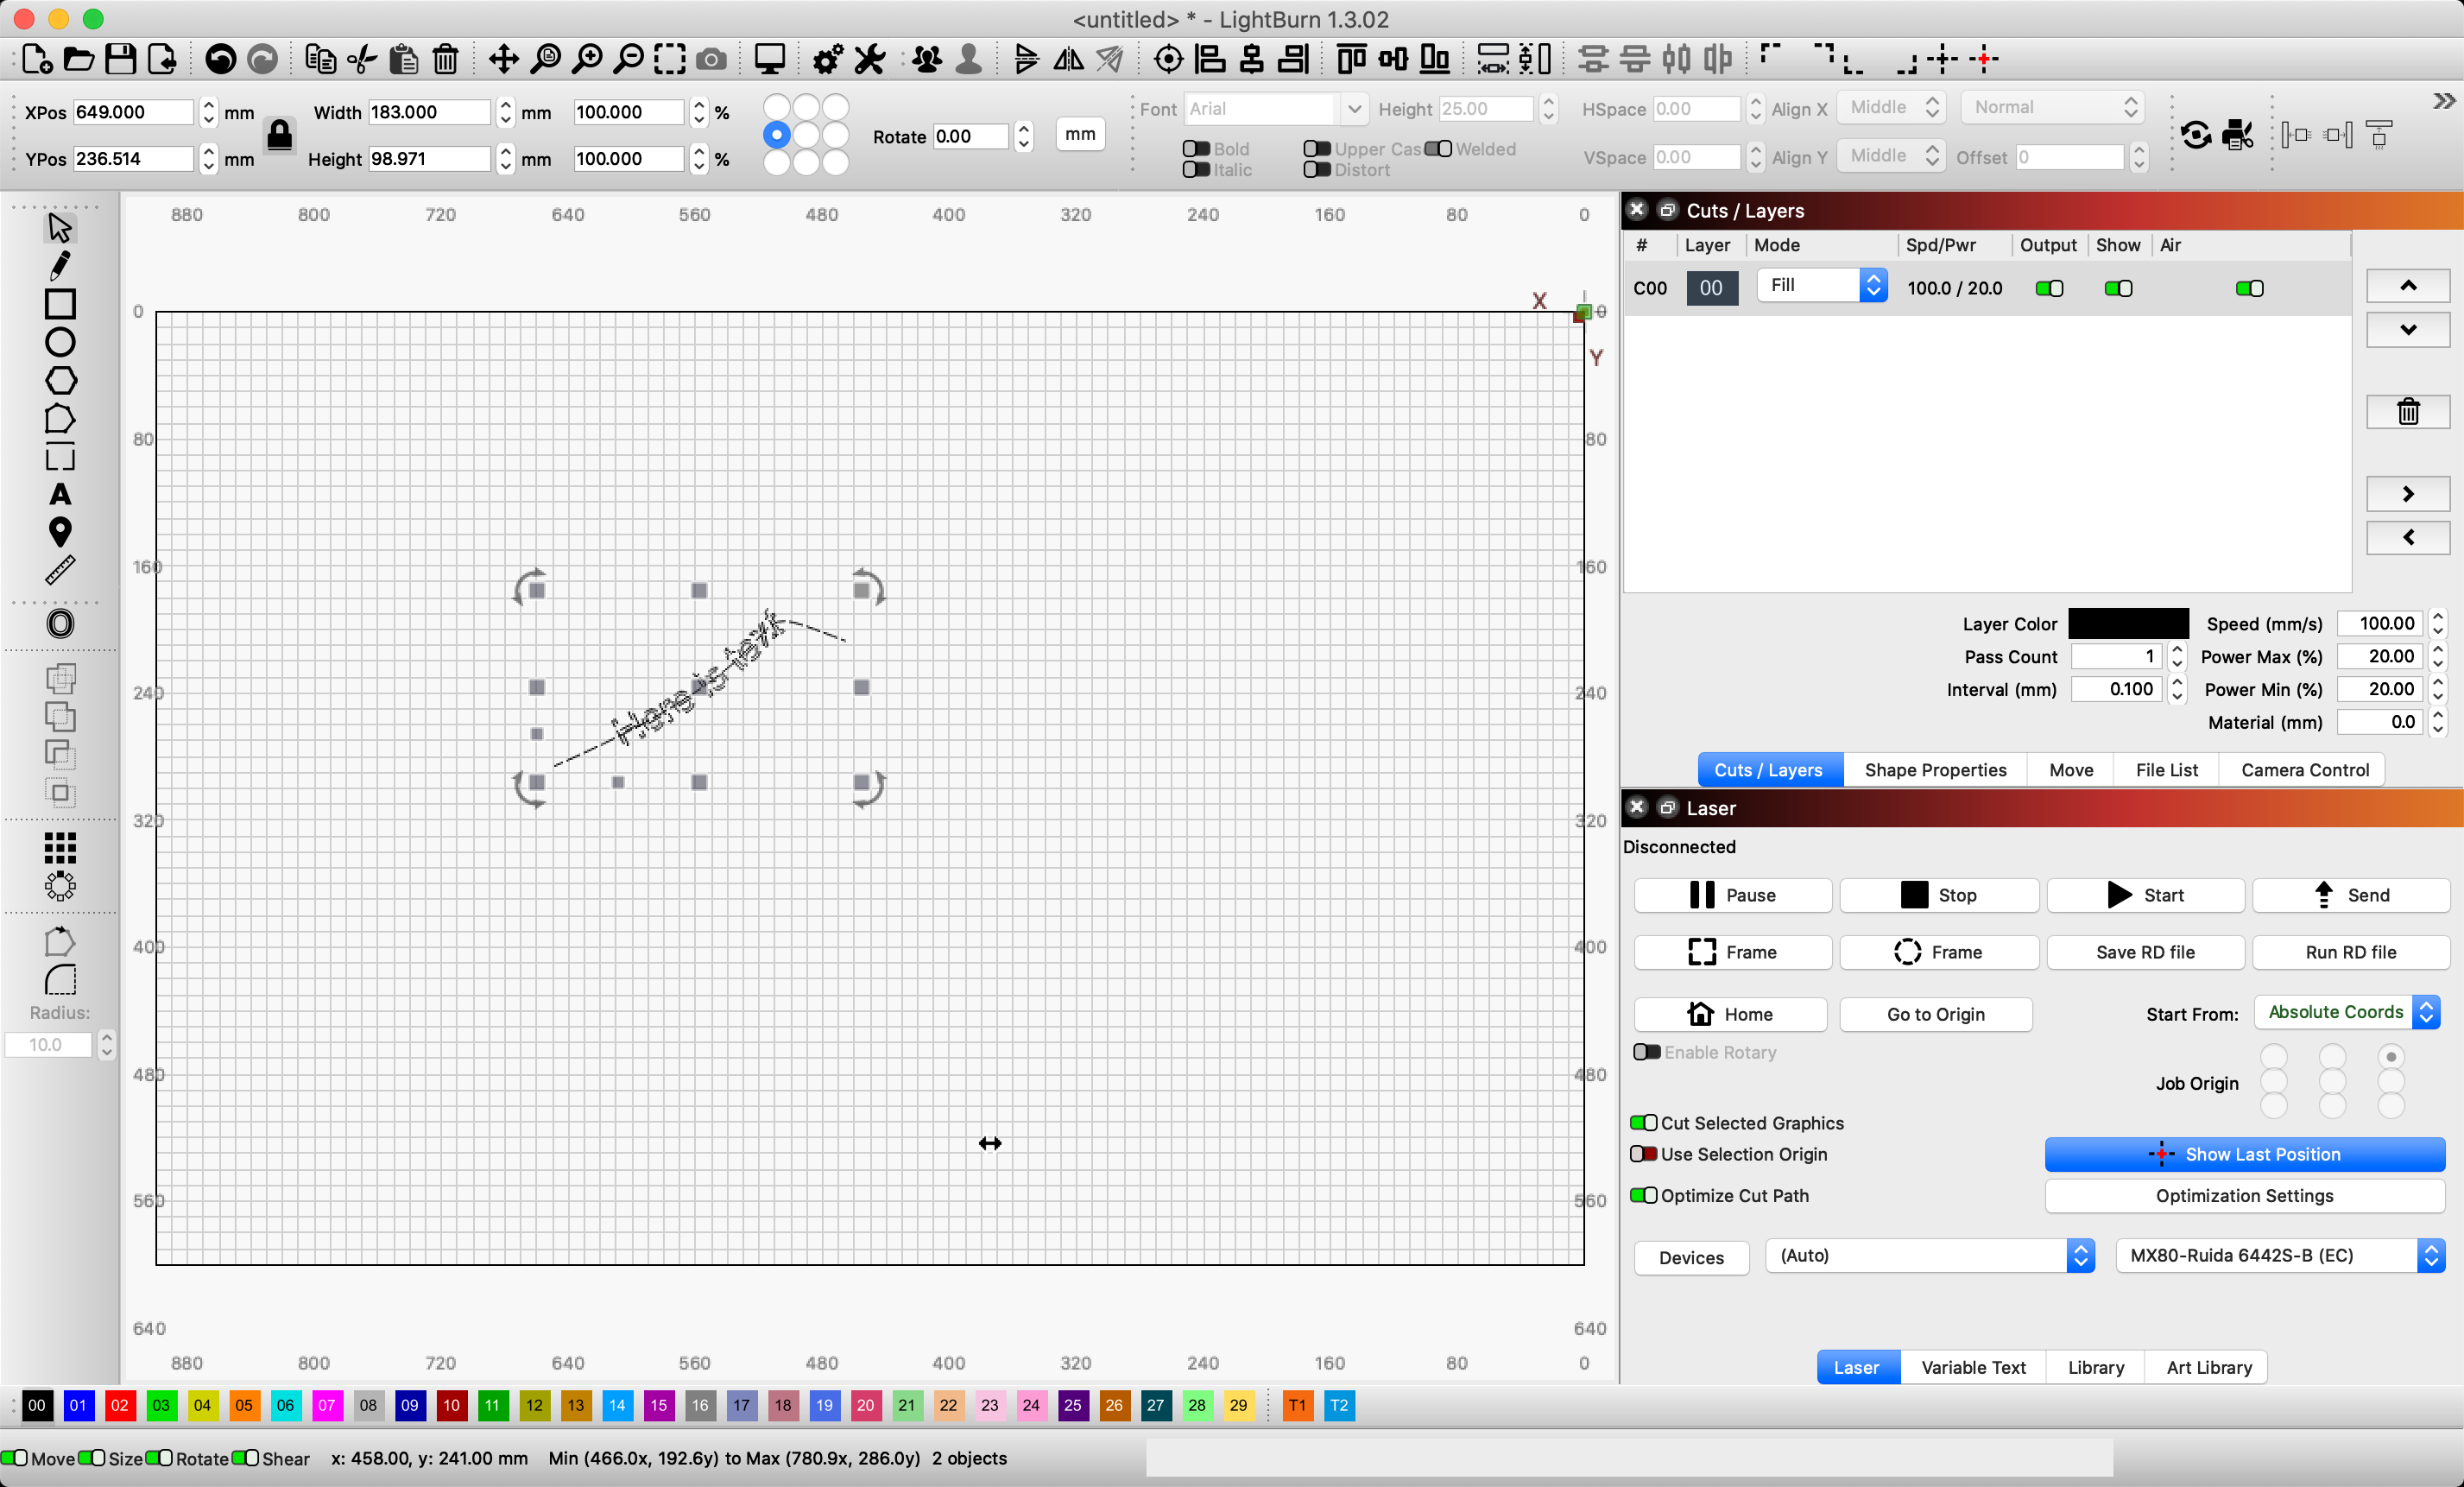Click the Camera capture toolbar icon
Image resolution: width=2464 pixels, height=1487 pixels.
pos(711,59)
